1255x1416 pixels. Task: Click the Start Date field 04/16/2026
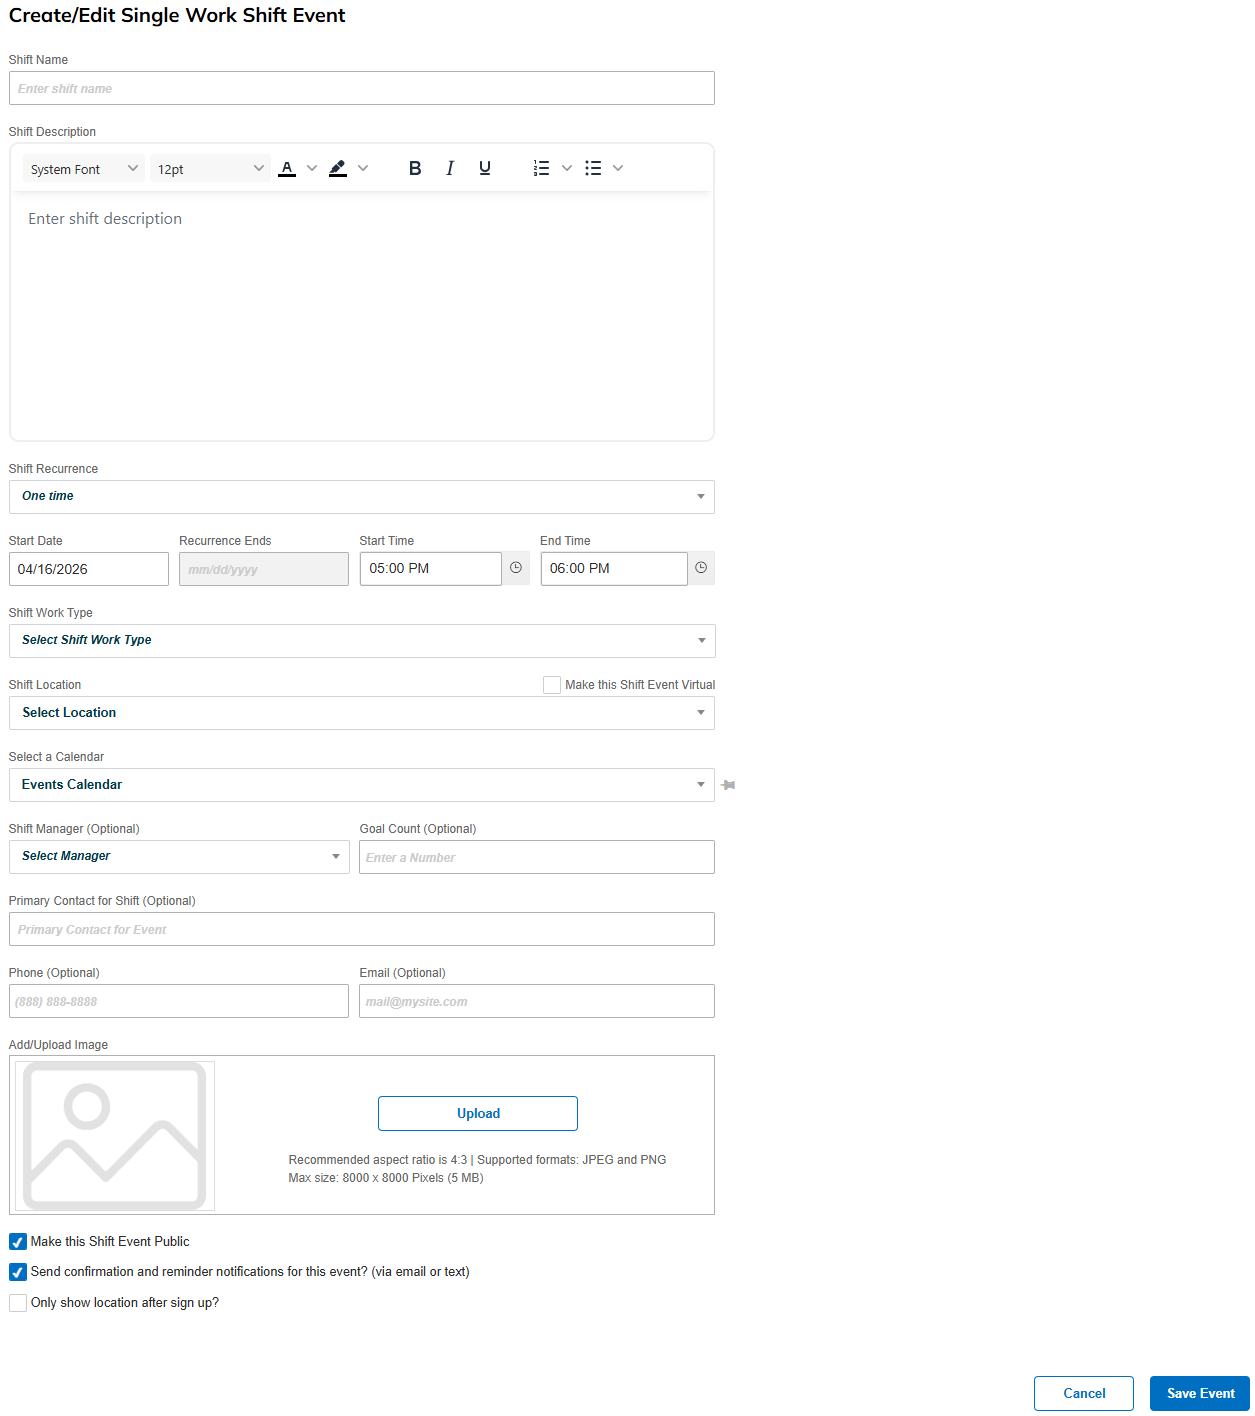[x=89, y=569]
